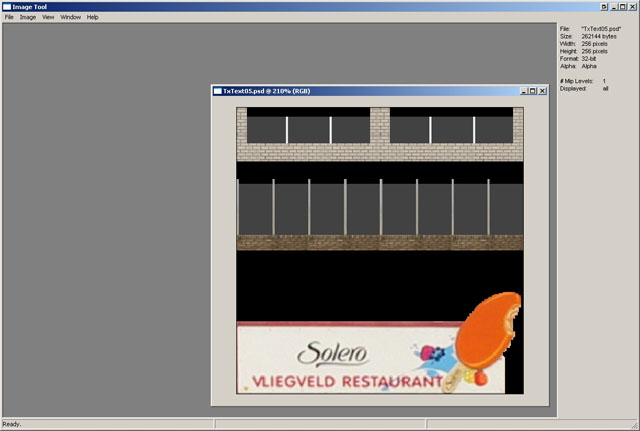The width and height of the screenshot is (640, 431).
Task: Click the Solero logo in the image
Action: point(334,354)
